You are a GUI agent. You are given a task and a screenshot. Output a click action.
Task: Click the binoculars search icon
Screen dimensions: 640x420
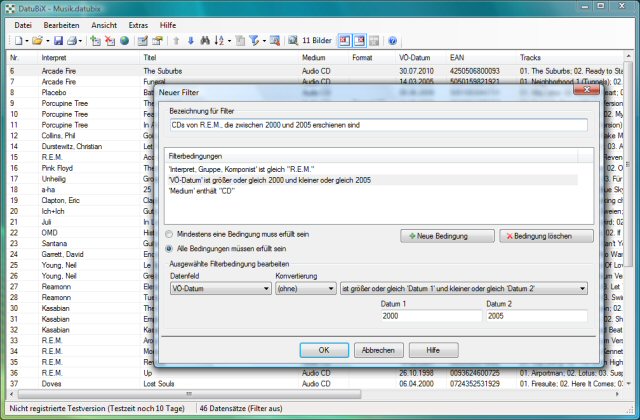(x=206, y=41)
